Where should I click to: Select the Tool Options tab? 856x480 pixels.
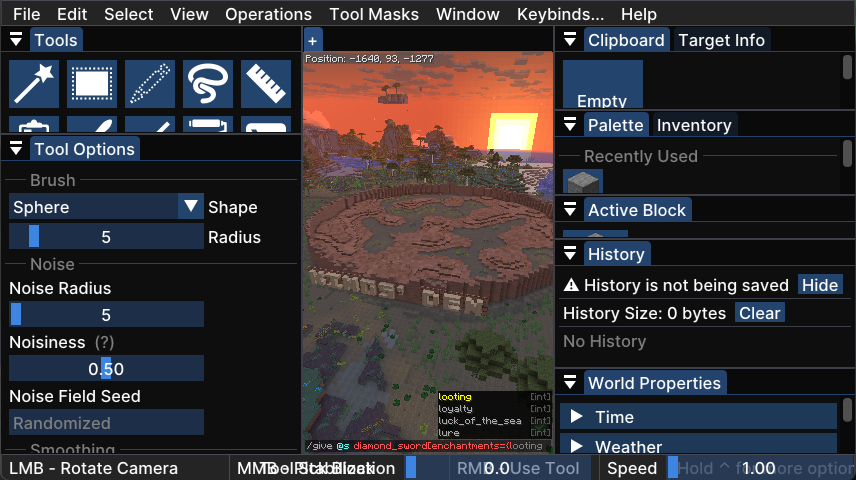pos(85,149)
